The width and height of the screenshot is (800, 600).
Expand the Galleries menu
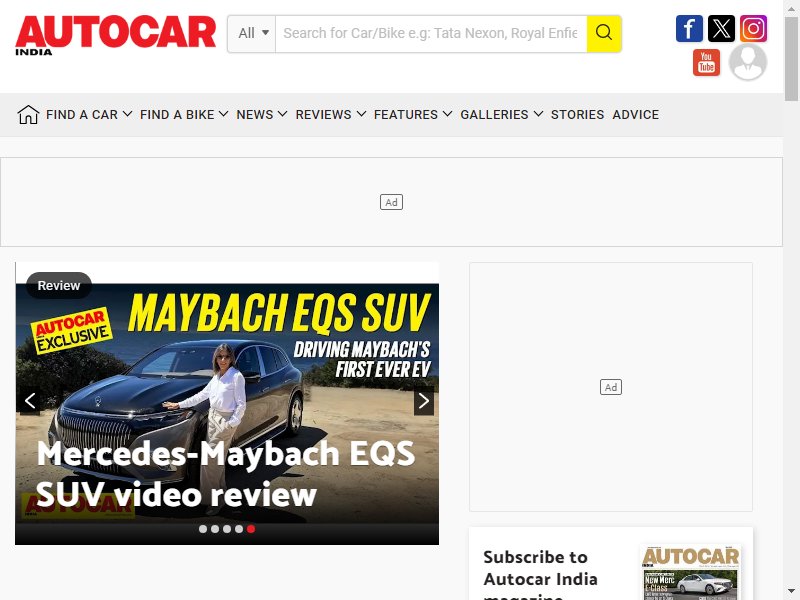(x=502, y=115)
